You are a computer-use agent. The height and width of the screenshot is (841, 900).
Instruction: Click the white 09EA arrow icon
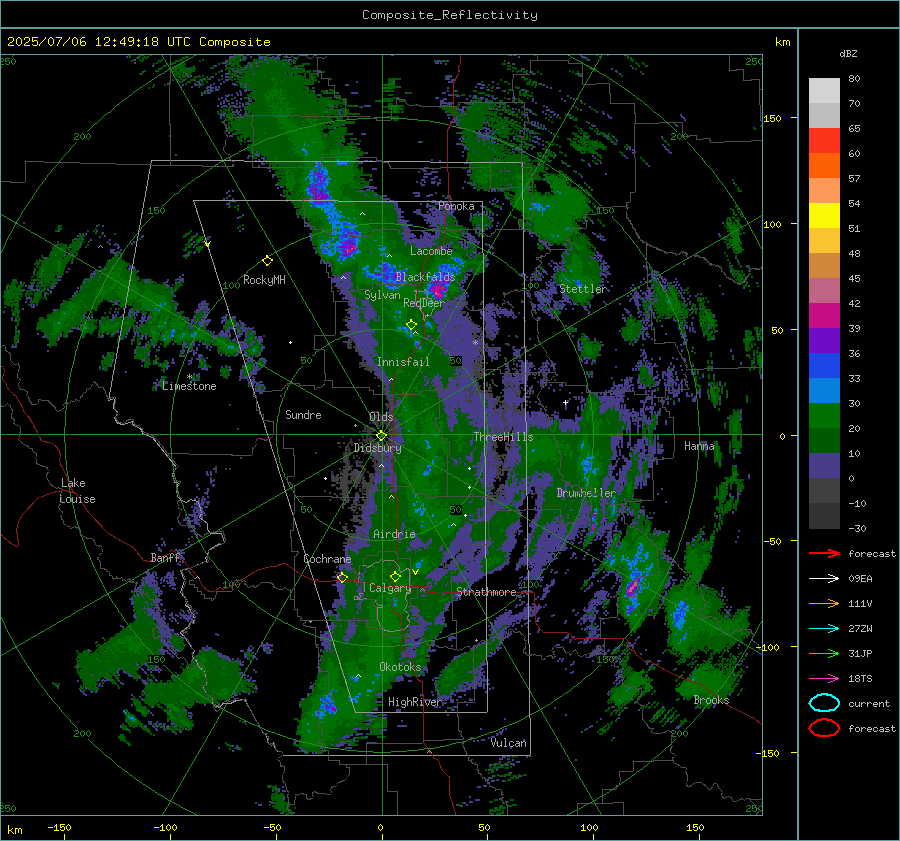click(824, 579)
